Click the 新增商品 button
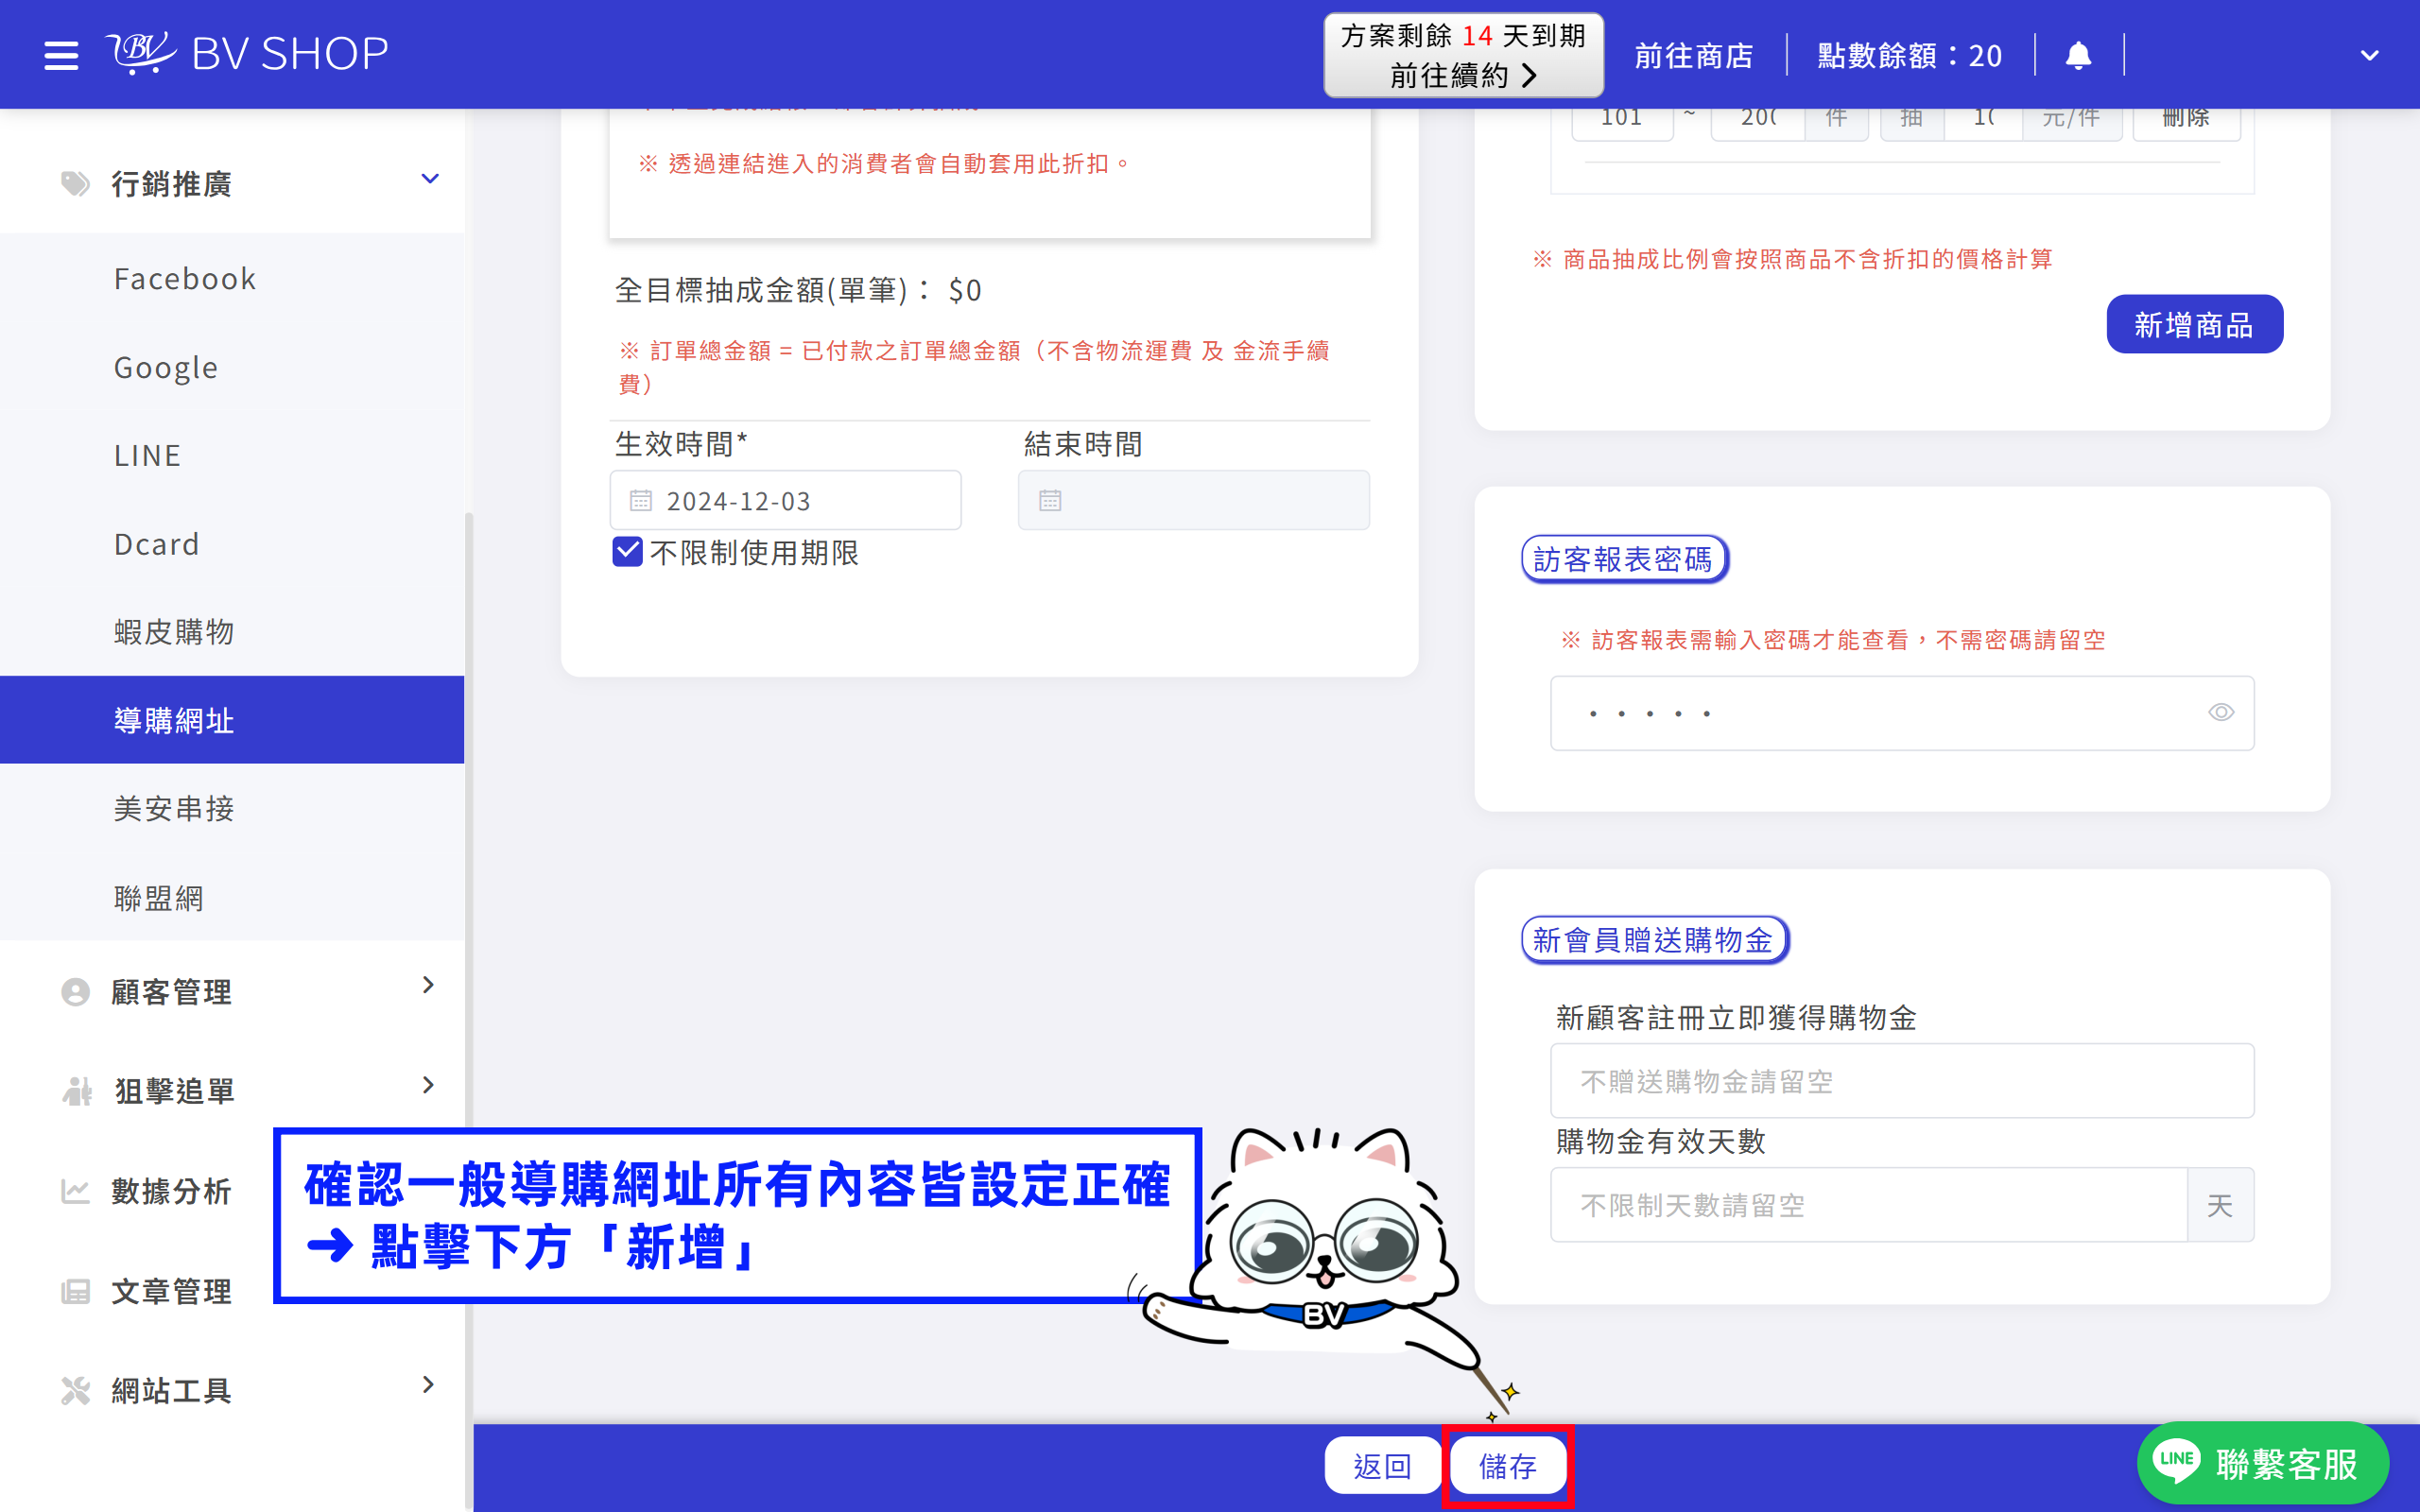The image size is (2420, 1512). click(x=2194, y=324)
